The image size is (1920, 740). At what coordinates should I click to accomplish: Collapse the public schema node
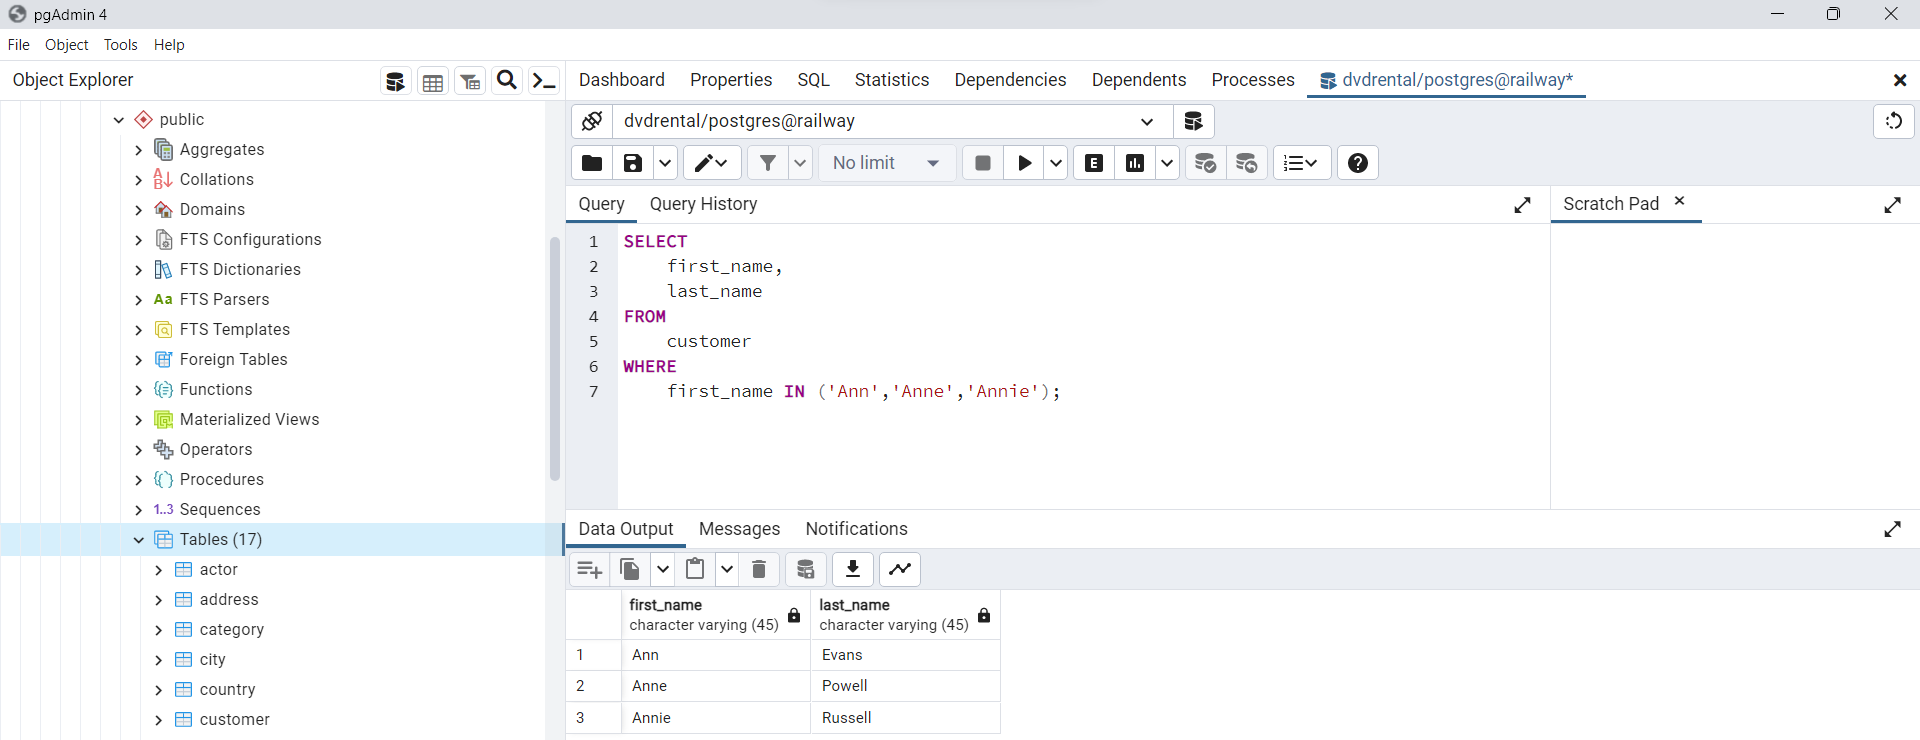pyautogui.click(x=119, y=120)
